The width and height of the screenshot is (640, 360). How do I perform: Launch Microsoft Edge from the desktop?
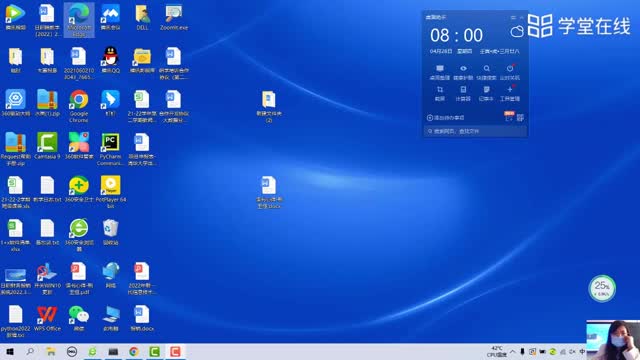point(79,20)
